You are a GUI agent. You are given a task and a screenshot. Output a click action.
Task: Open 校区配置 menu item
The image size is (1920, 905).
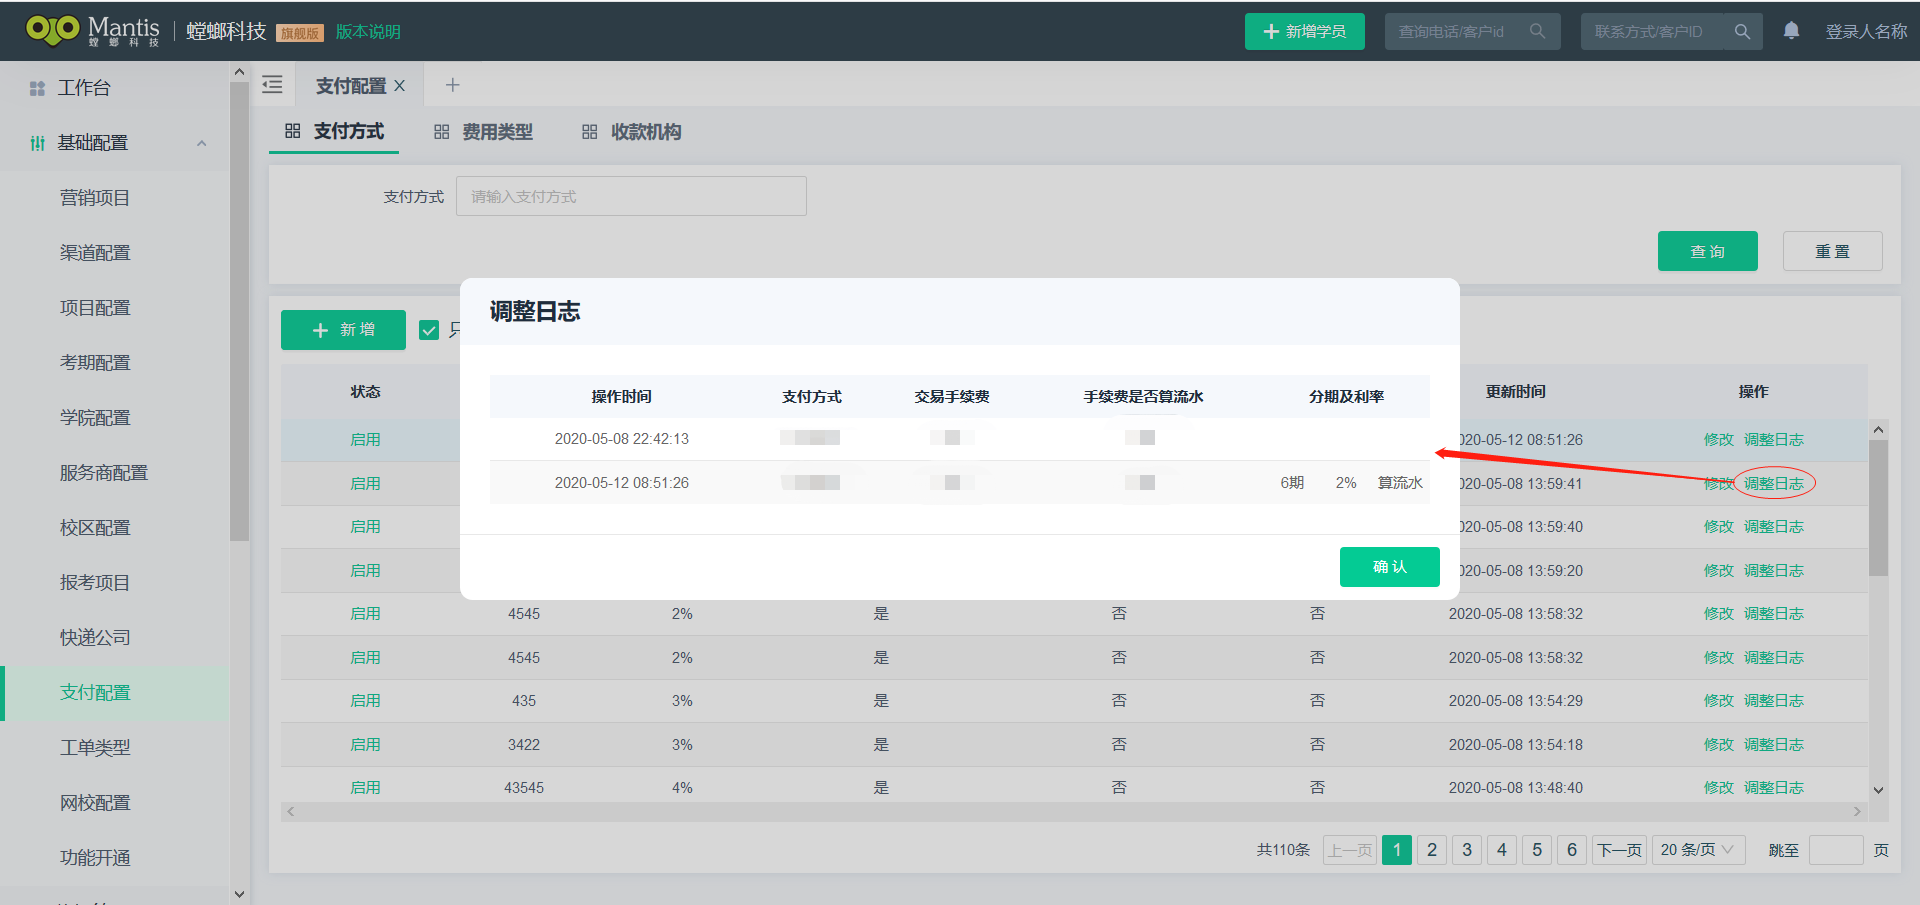[x=95, y=528]
